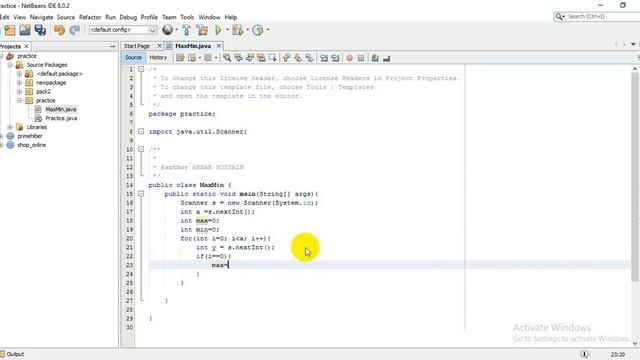Screen dimensions: 640x360
Task: Open the dropdown arrow beside the Run Project icon
Action: tap(227, 30)
